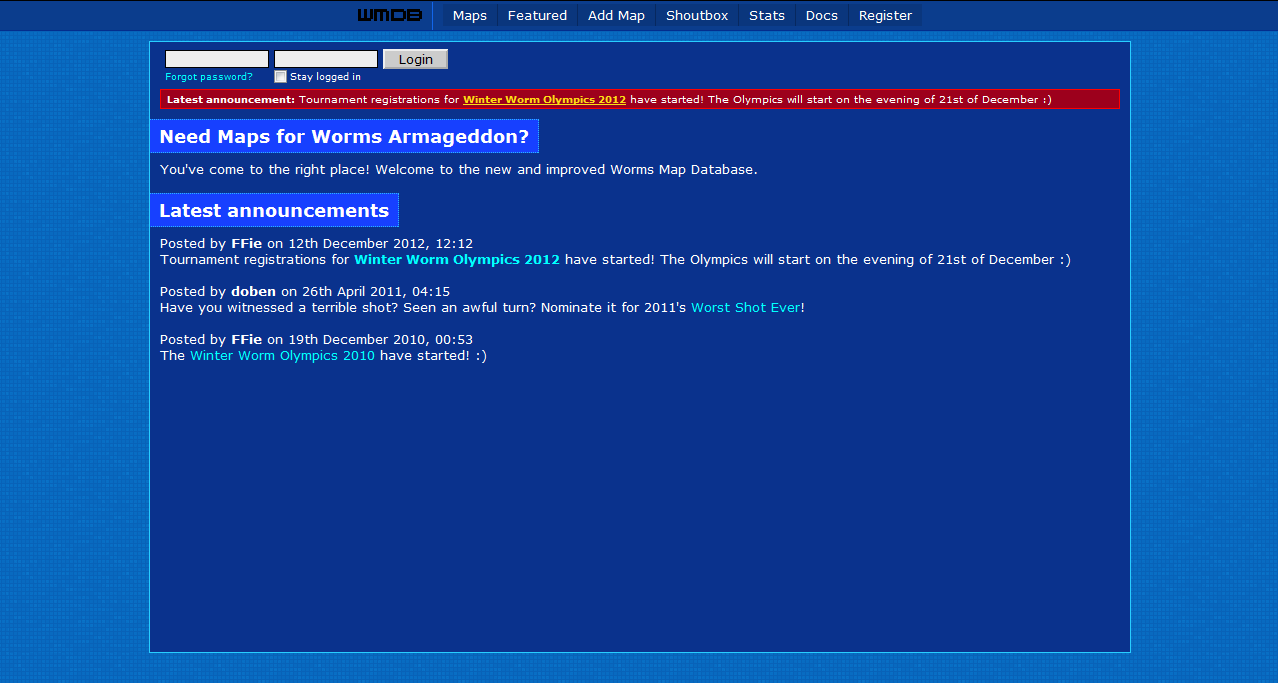Click the Need Maps for Worms Armageddon heading
The height and width of the screenshot is (683, 1278).
click(x=344, y=136)
